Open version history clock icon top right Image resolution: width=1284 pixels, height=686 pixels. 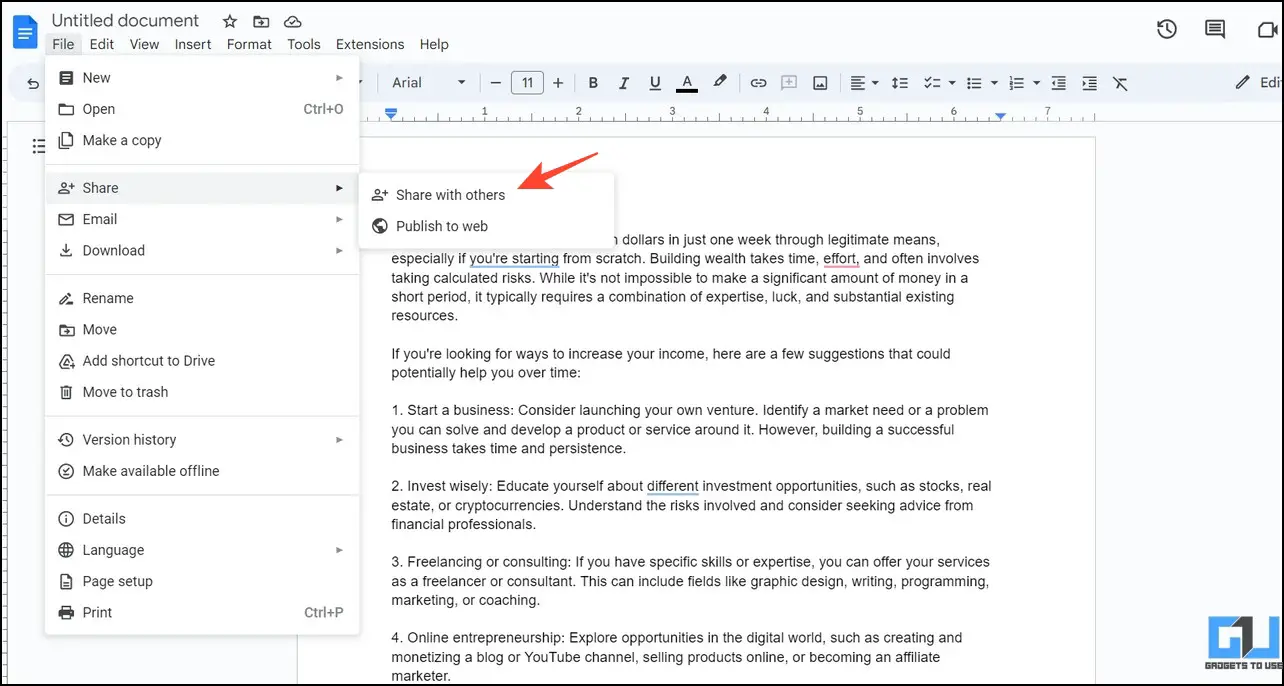[x=1167, y=30]
